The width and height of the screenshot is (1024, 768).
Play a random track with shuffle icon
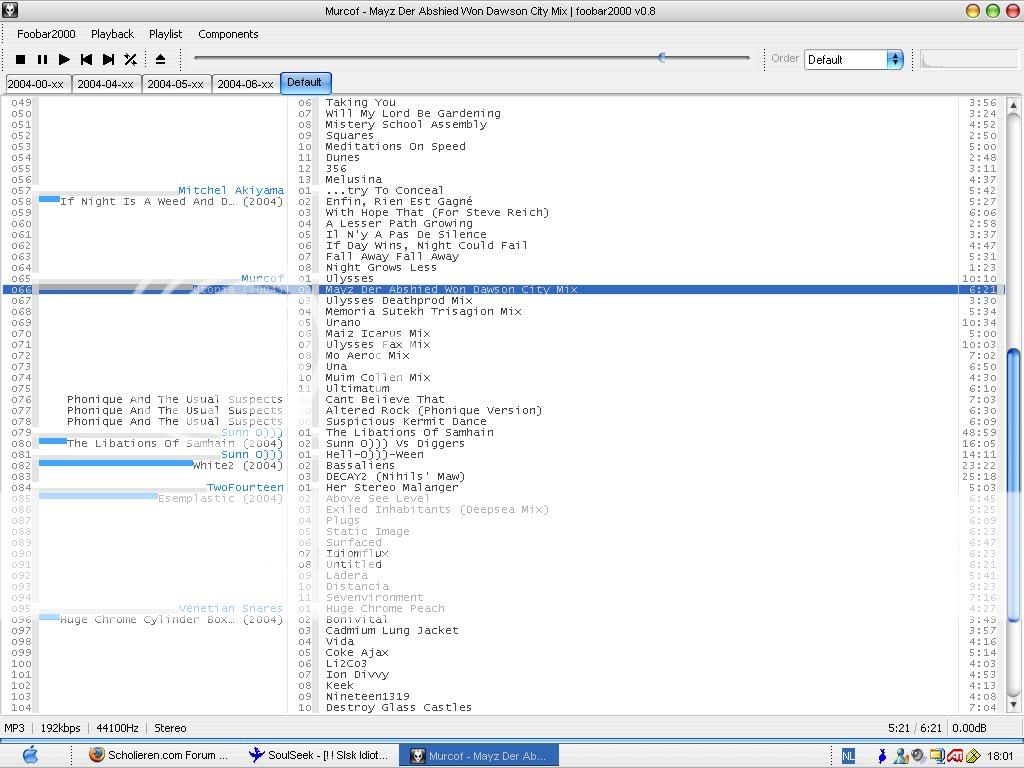131,59
